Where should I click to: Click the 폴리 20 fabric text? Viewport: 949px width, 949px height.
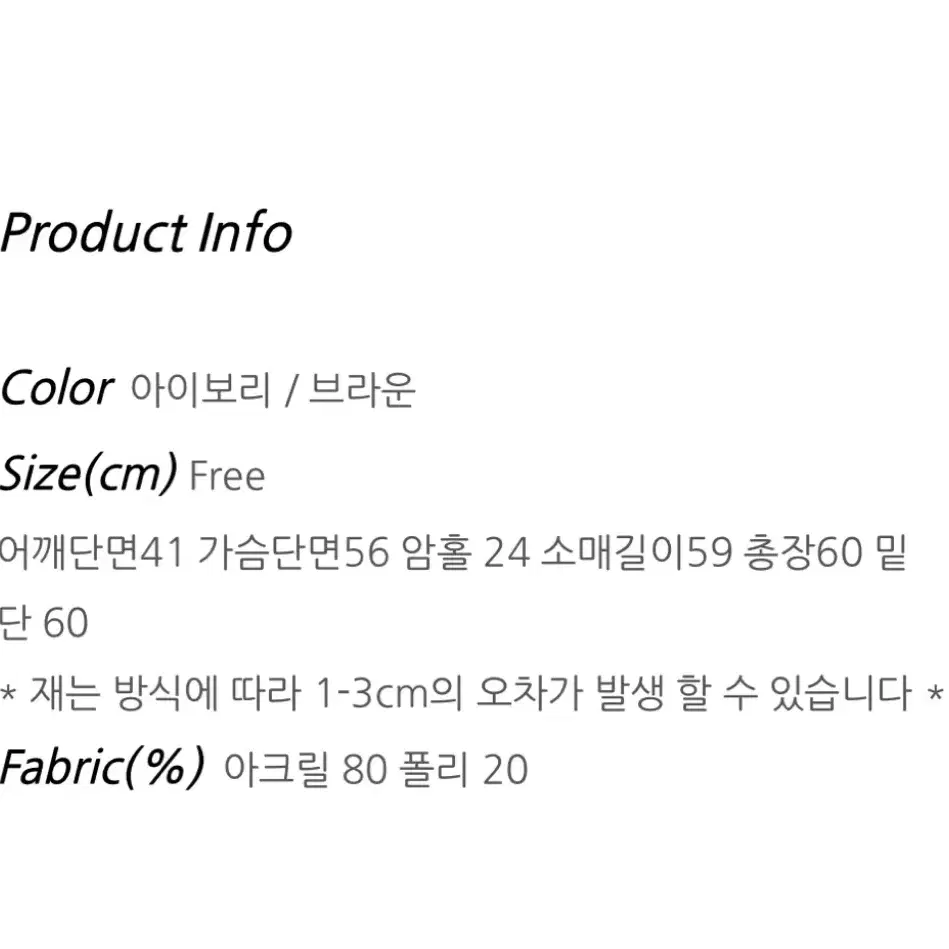click(x=464, y=769)
